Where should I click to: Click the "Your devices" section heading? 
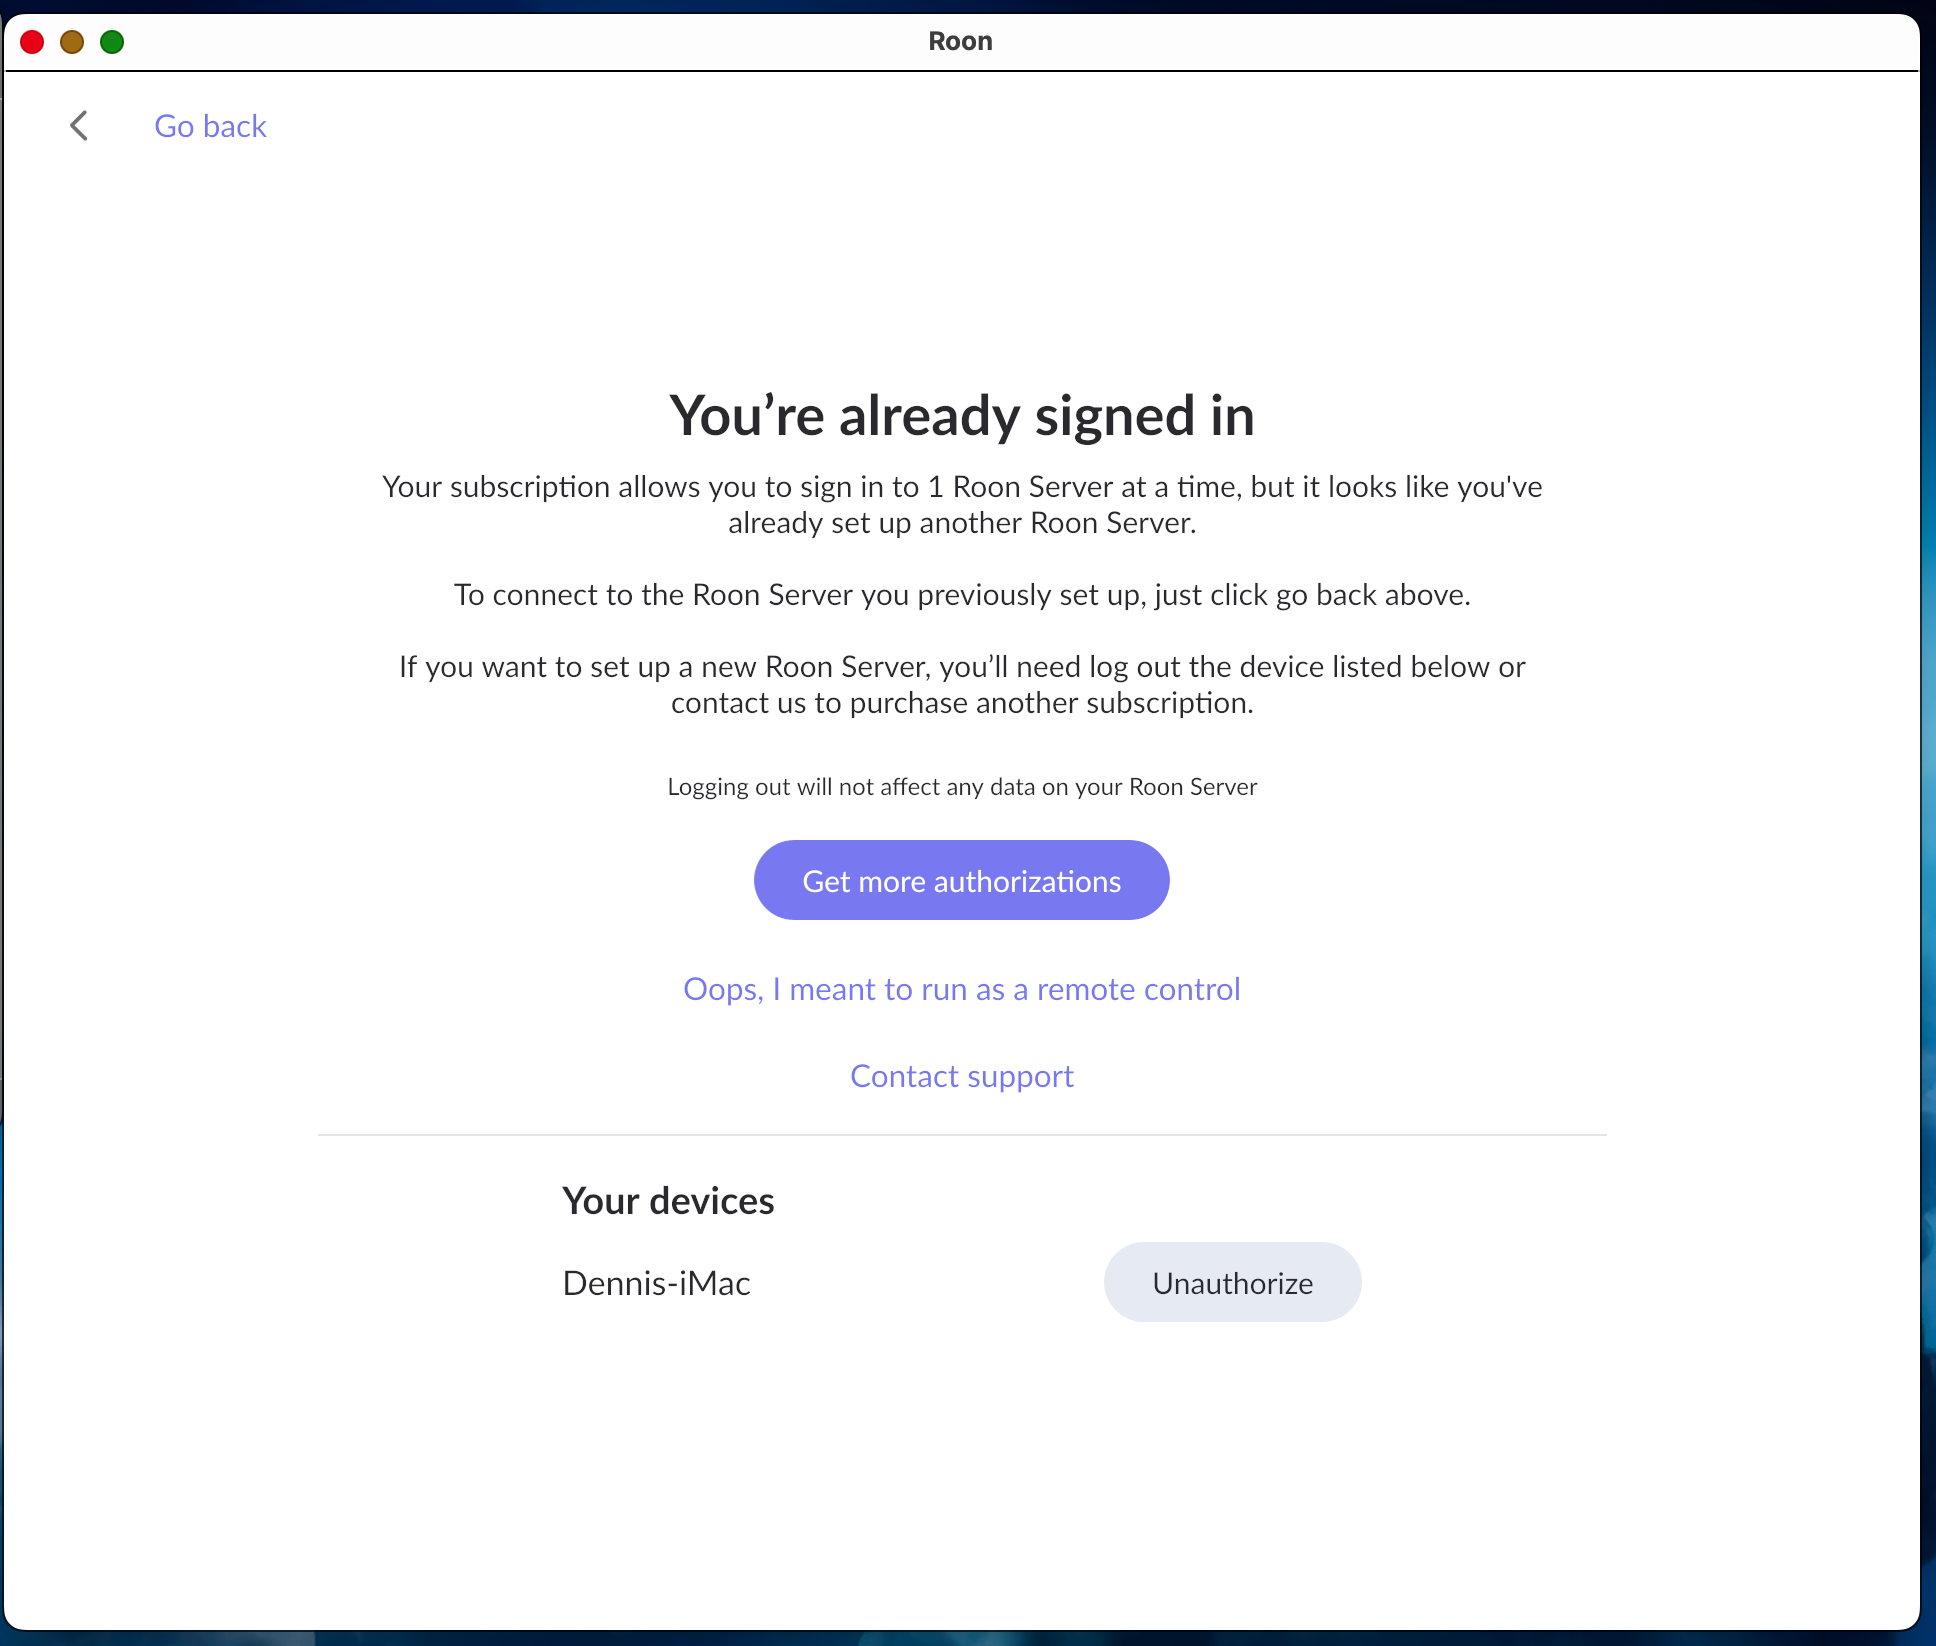point(668,1201)
